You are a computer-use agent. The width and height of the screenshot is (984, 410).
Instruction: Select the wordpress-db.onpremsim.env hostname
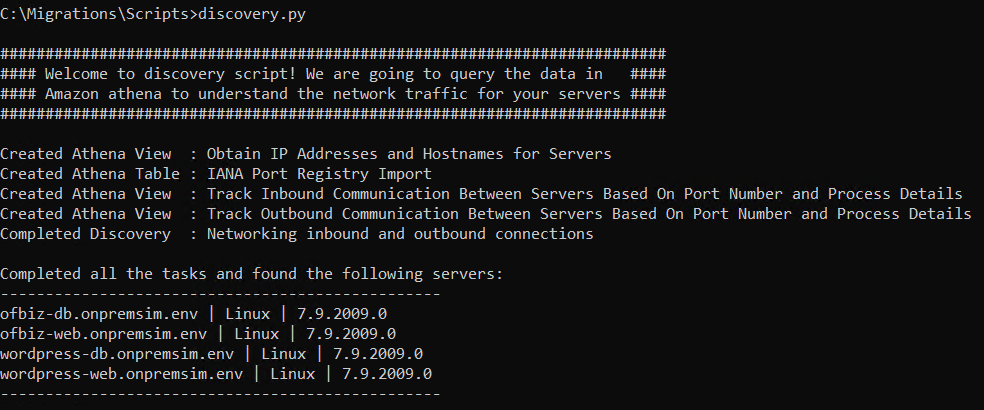pos(117,354)
